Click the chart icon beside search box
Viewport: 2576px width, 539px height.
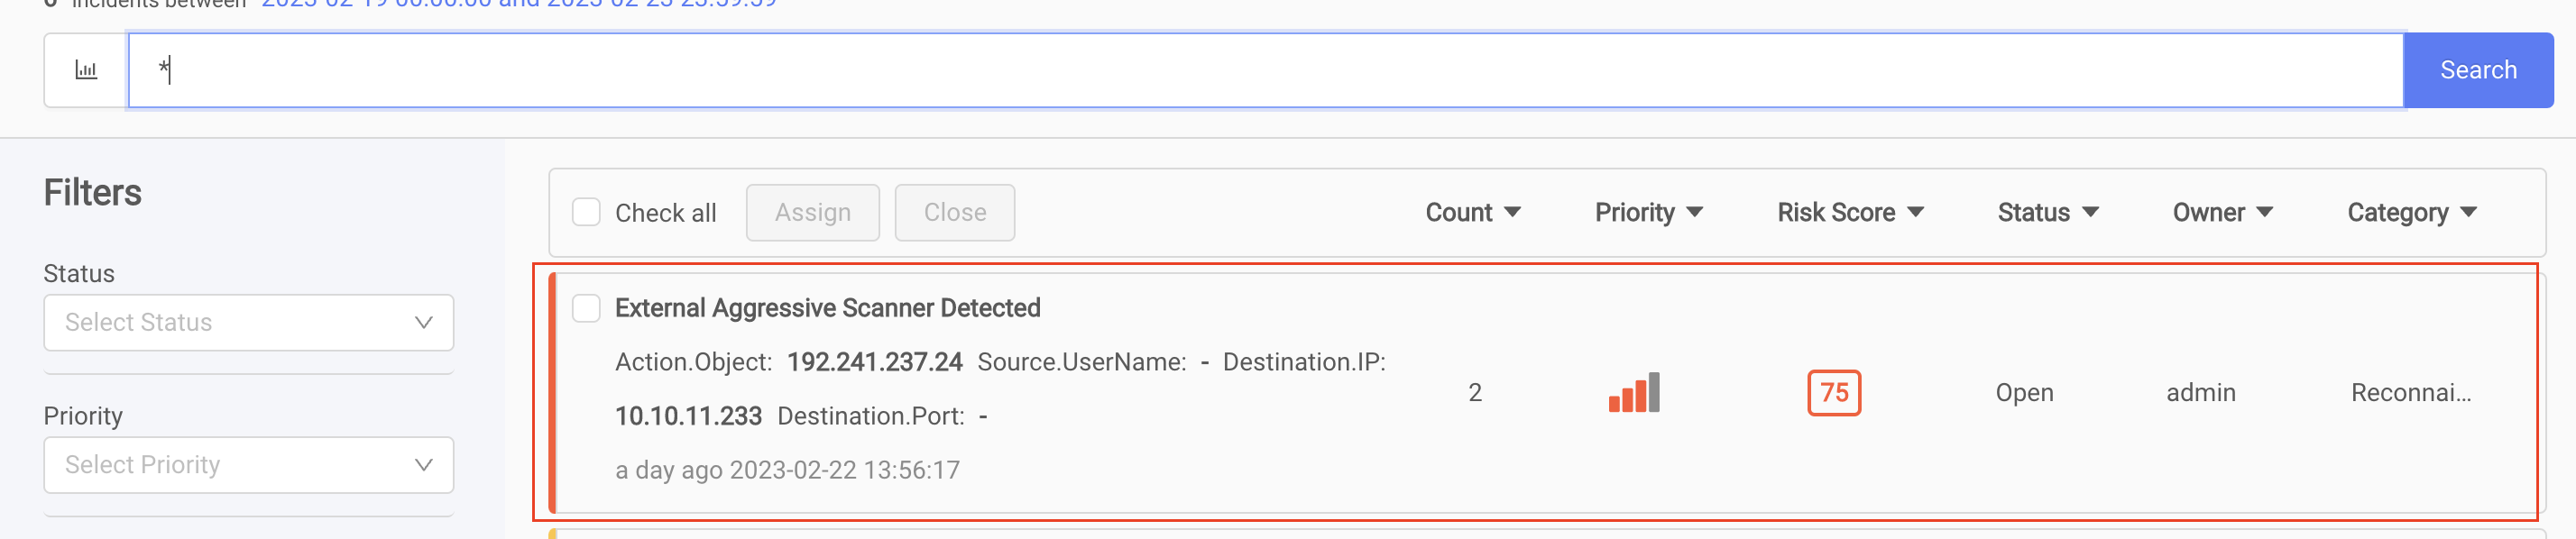click(x=86, y=70)
